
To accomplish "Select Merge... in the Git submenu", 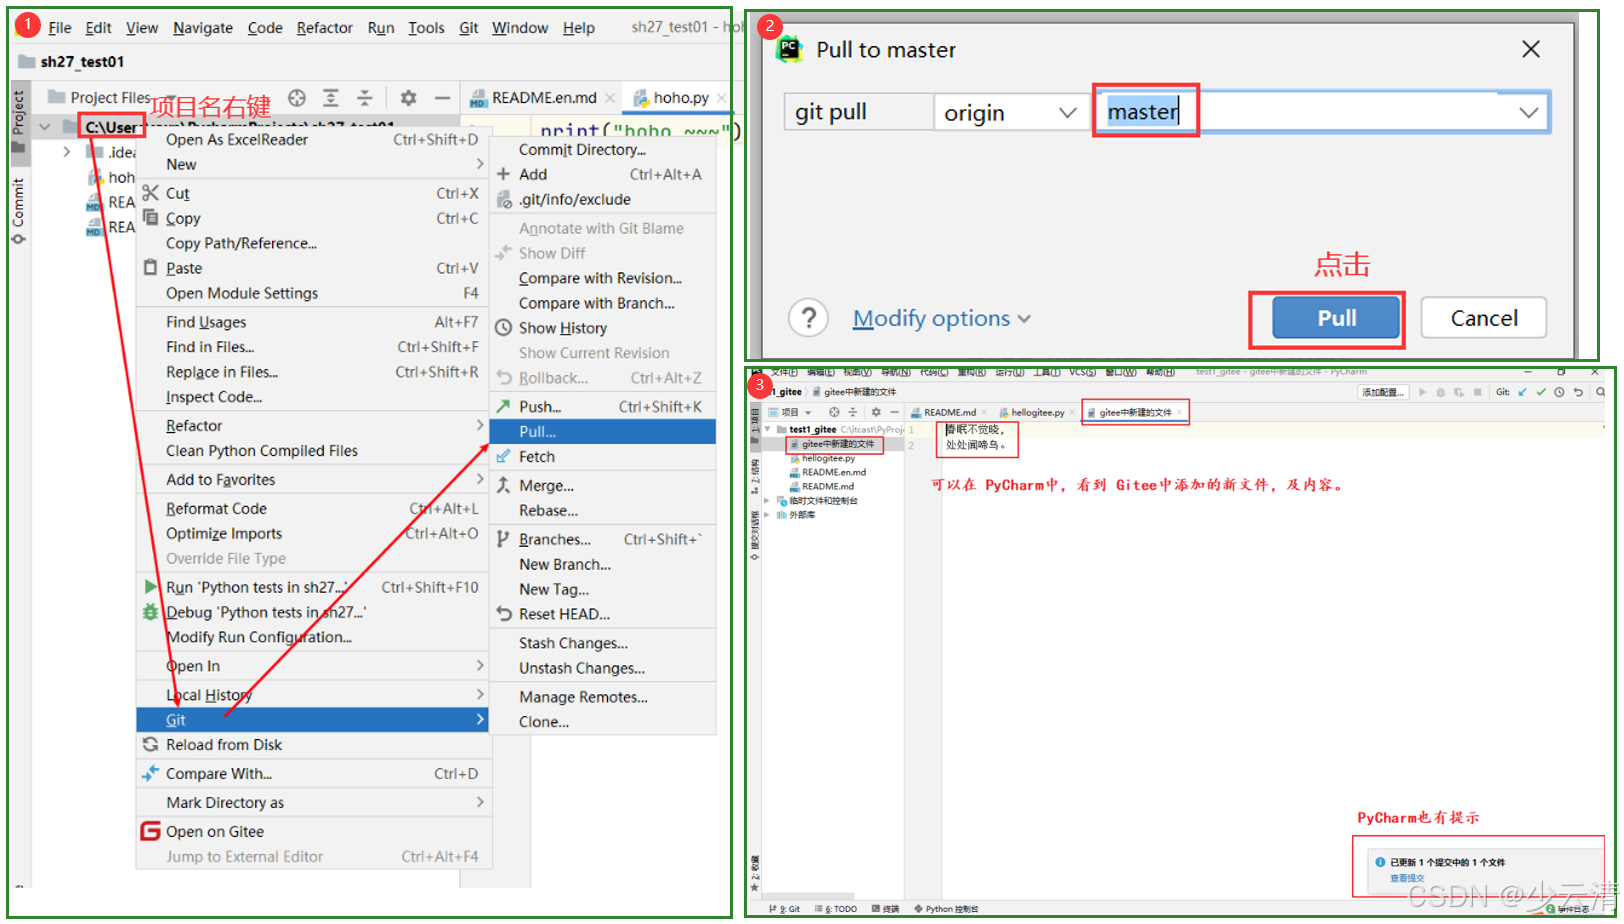I will (x=603, y=486).
